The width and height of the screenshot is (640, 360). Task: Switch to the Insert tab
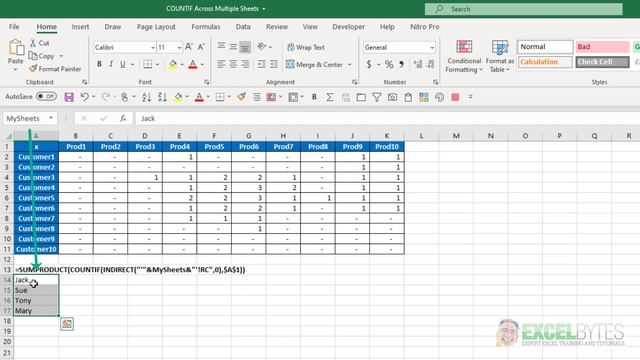pyautogui.click(x=80, y=27)
